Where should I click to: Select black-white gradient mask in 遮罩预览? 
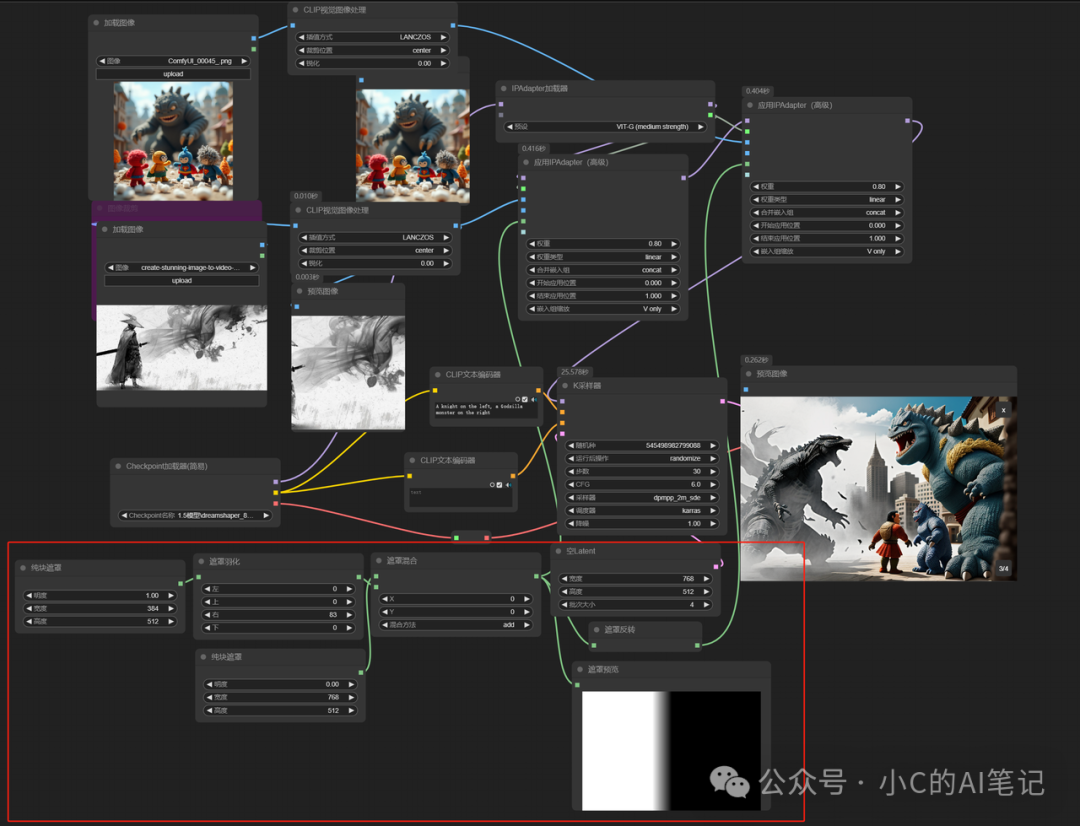tap(672, 751)
